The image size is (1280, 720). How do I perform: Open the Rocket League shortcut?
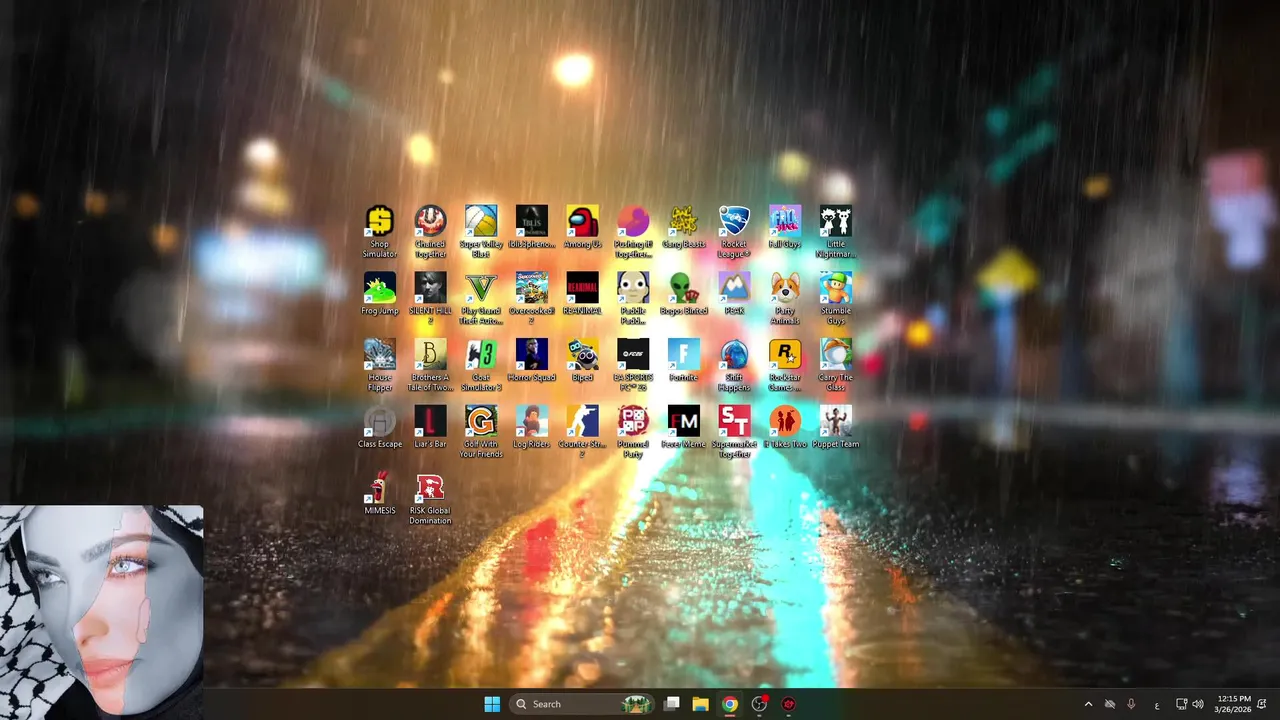click(734, 221)
